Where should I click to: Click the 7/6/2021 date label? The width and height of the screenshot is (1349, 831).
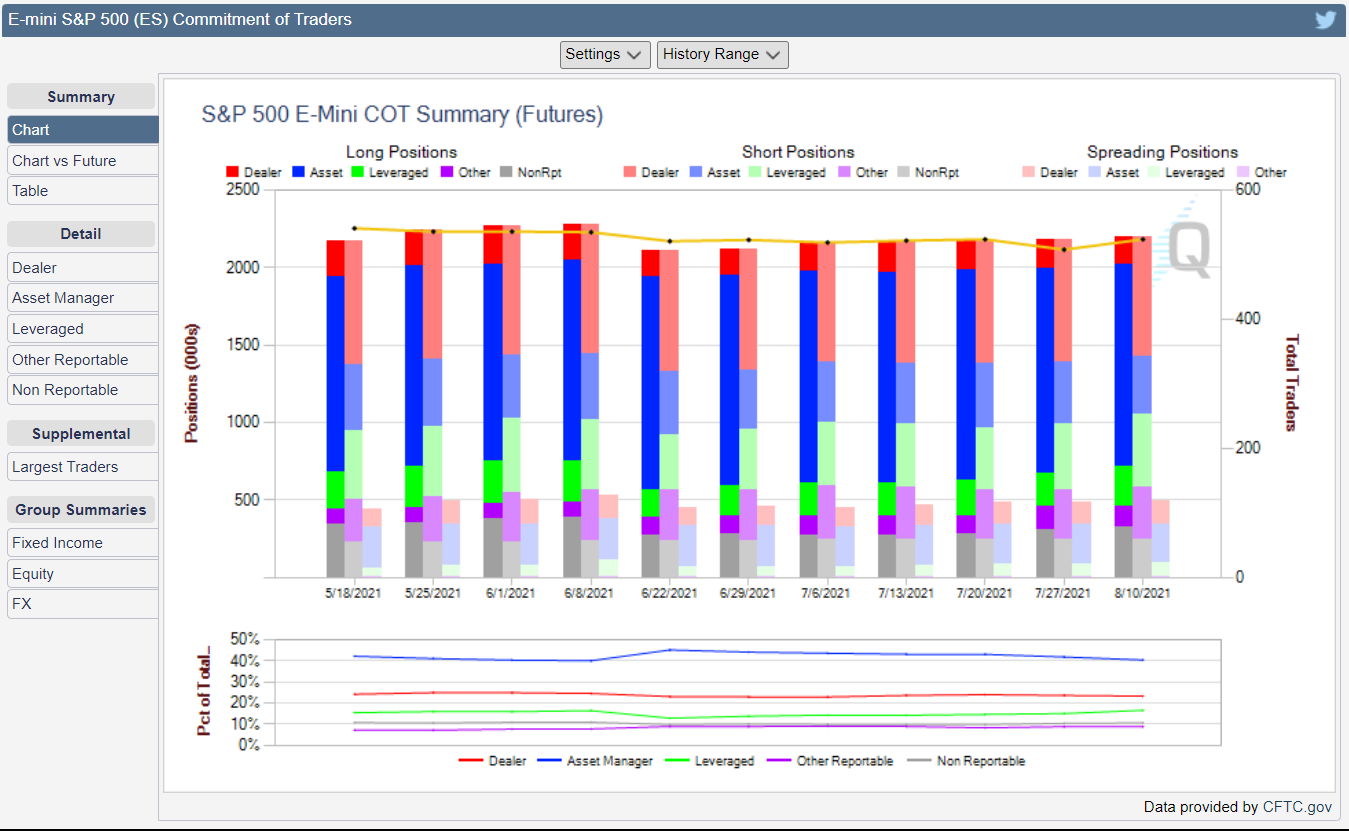click(x=825, y=593)
